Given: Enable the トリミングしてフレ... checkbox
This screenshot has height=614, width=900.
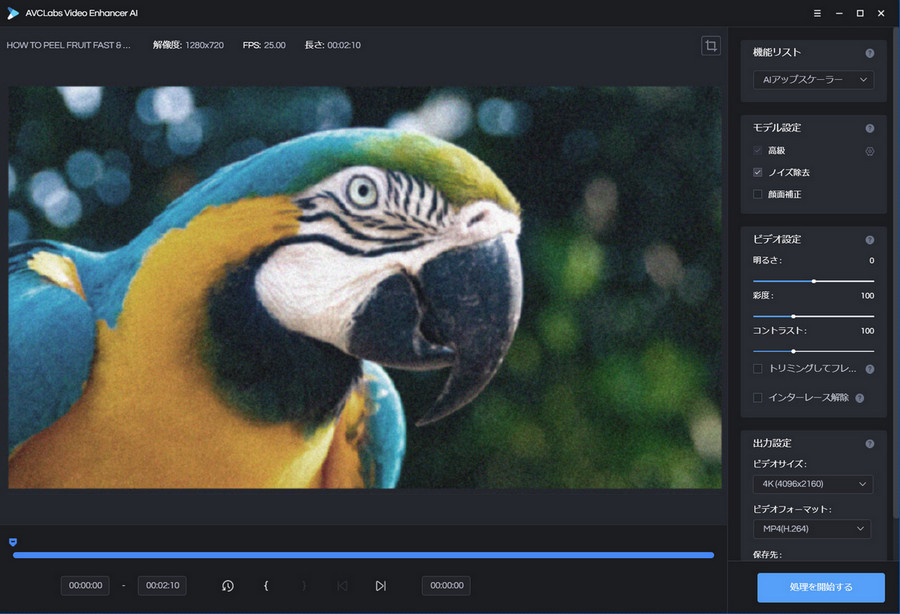Looking at the screenshot, I should (758, 368).
